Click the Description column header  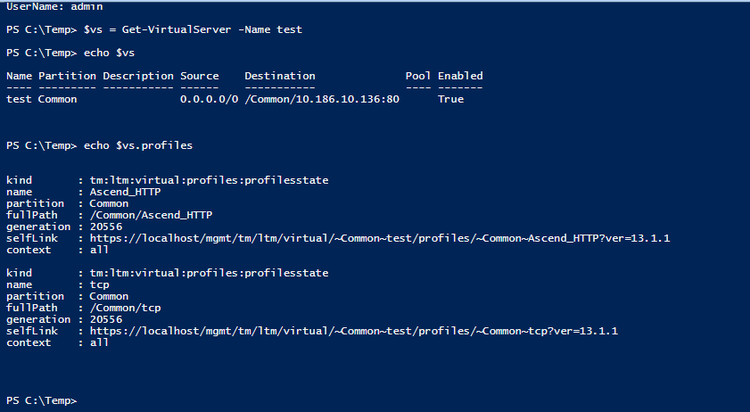click(138, 76)
